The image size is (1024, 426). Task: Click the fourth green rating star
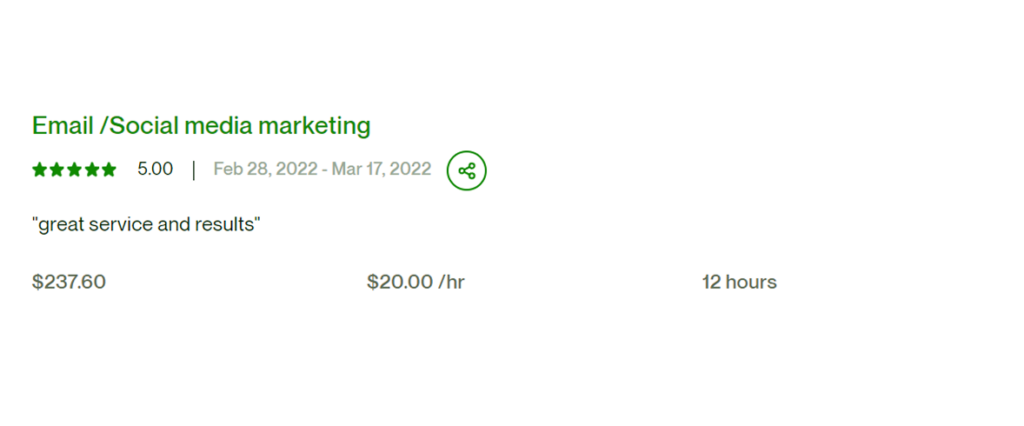(91, 170)
